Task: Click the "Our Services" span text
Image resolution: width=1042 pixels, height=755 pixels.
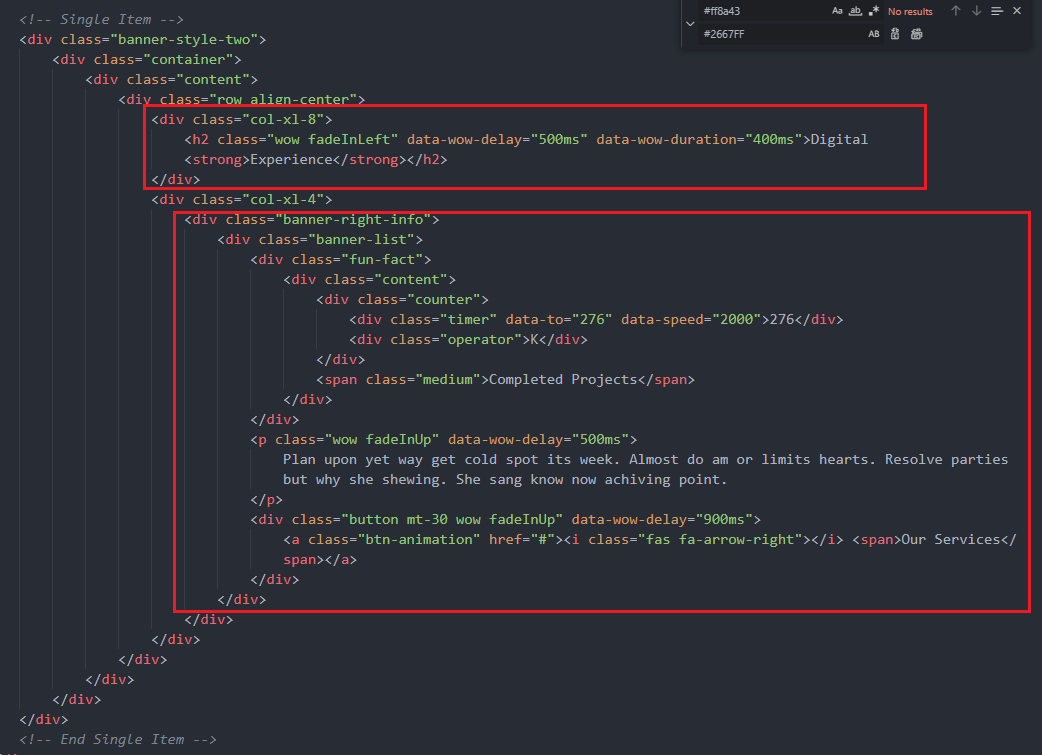Action: coord(951,539)
